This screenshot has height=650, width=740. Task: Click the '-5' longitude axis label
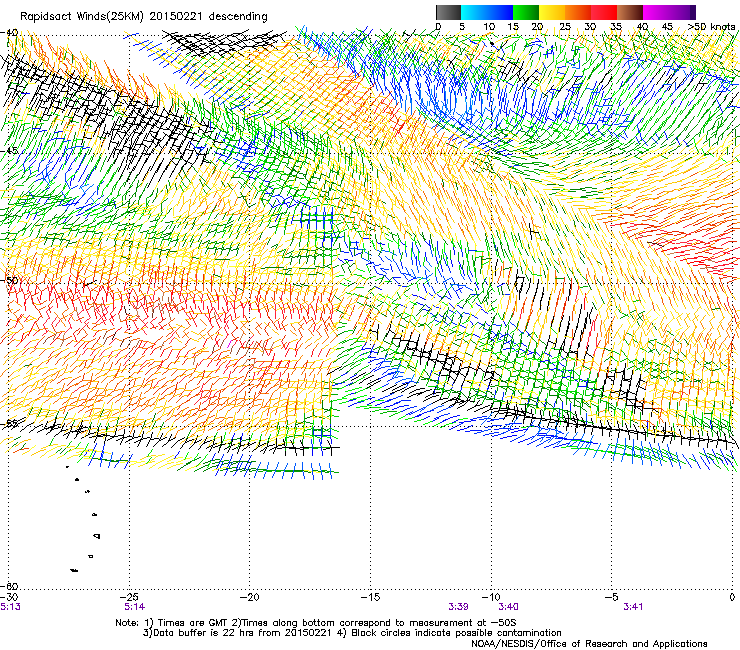[611, 598]
